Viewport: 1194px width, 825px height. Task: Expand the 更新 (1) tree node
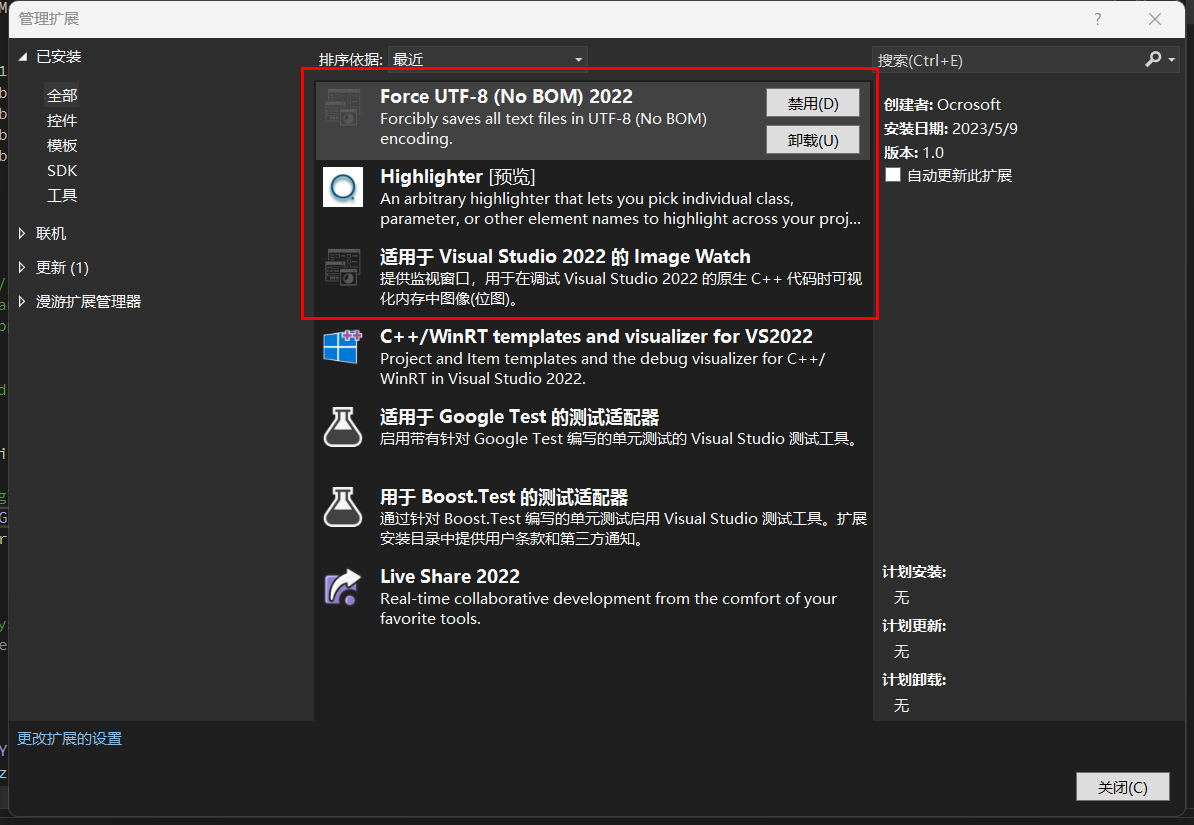click(x=22, y=267)
